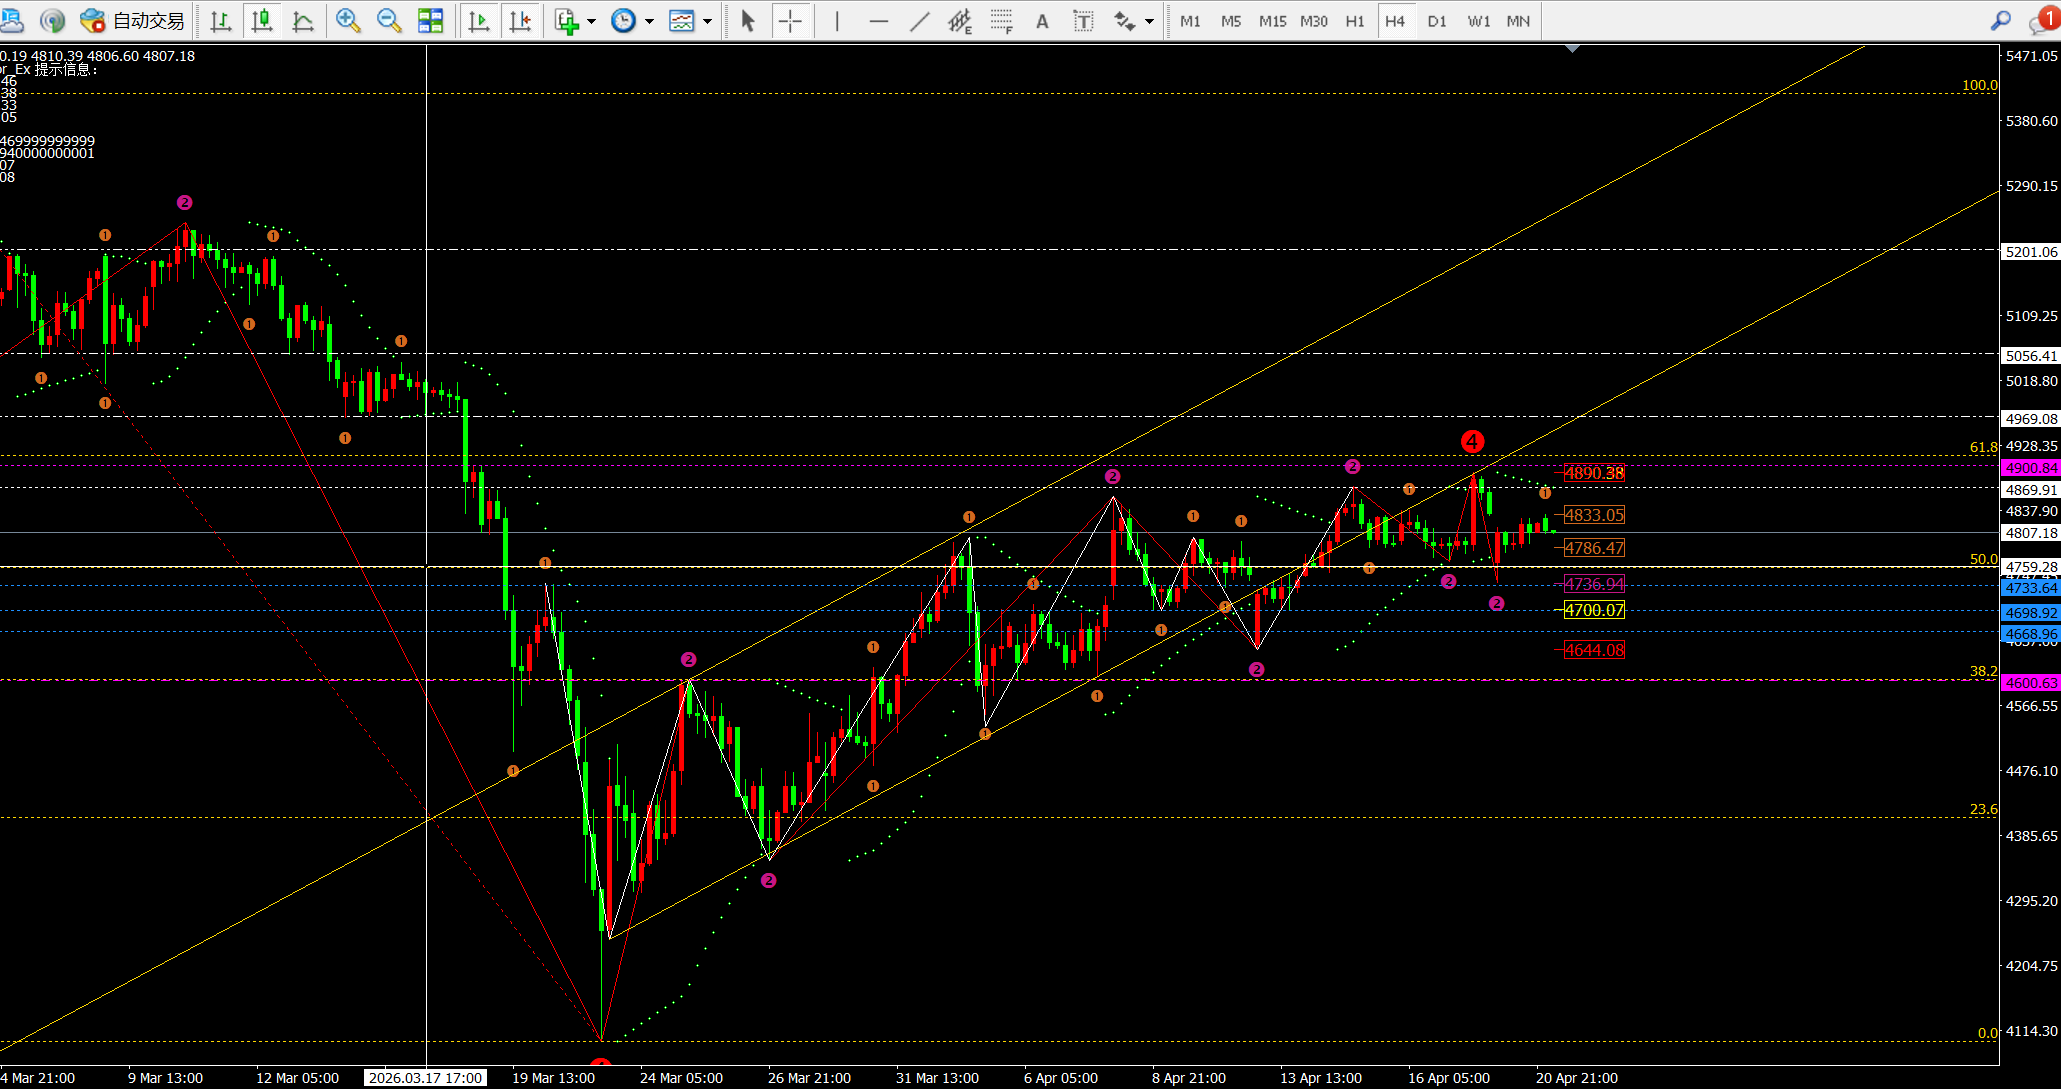Expand the chart templates dropdown arrow
This screenshot has width=2061, height=1089.
[x=708, y=21]
